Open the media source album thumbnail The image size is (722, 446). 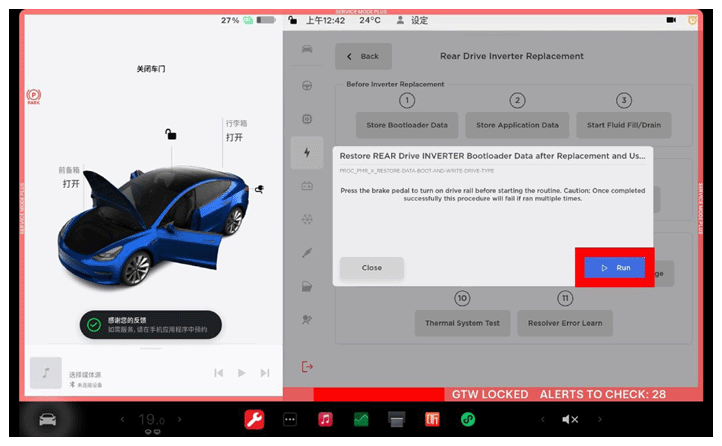pyautogui.click(x=46, y=373)
